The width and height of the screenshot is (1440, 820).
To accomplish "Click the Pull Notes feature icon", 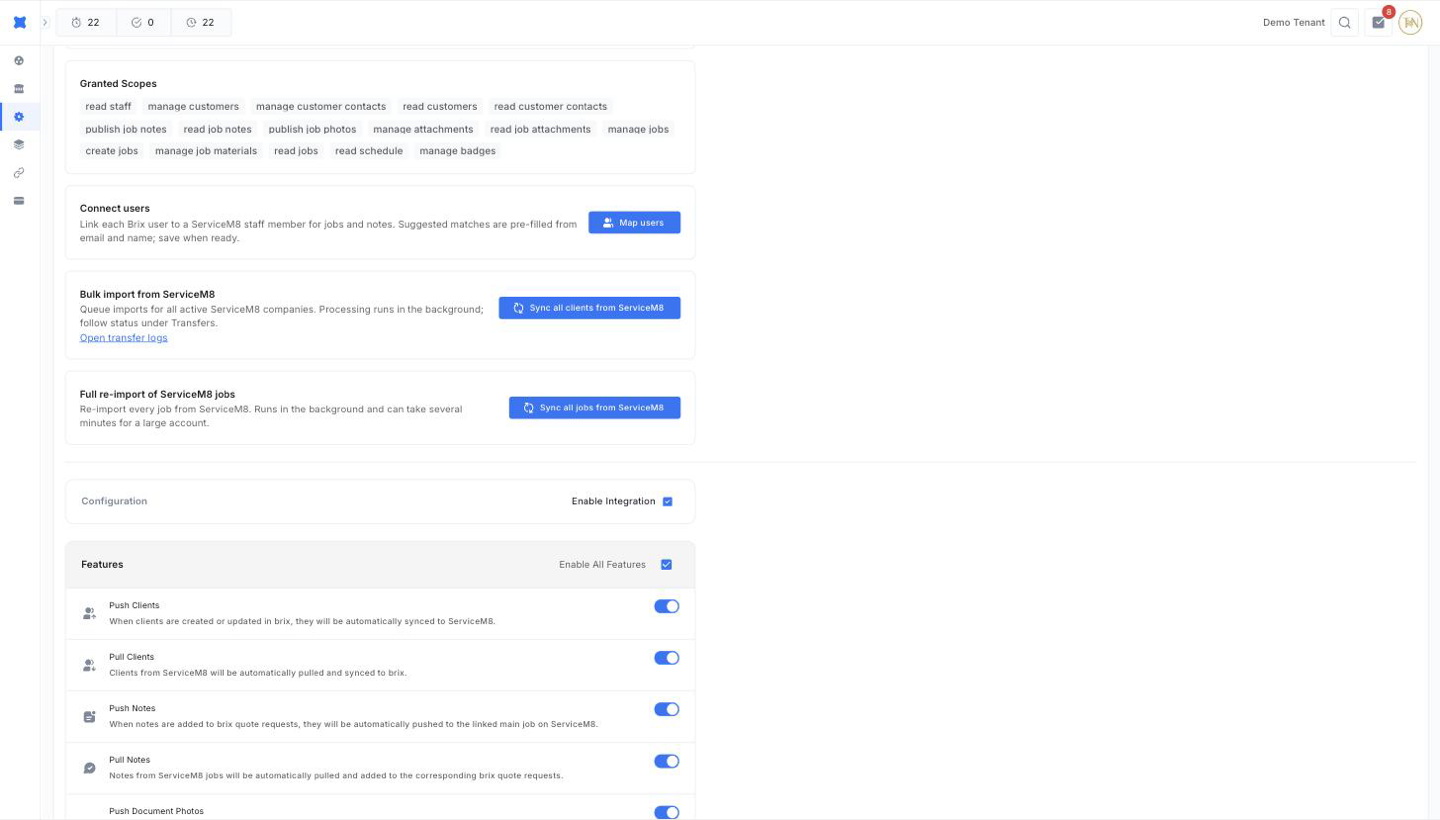I will 89,768.
